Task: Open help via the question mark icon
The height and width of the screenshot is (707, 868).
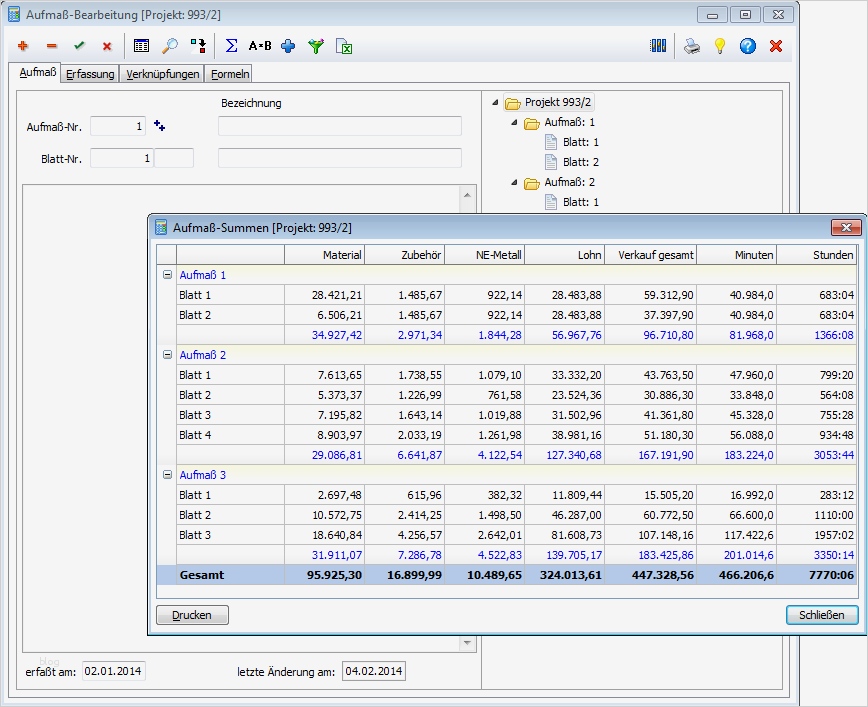Action: pyautogui.click(x=750, y=45)
